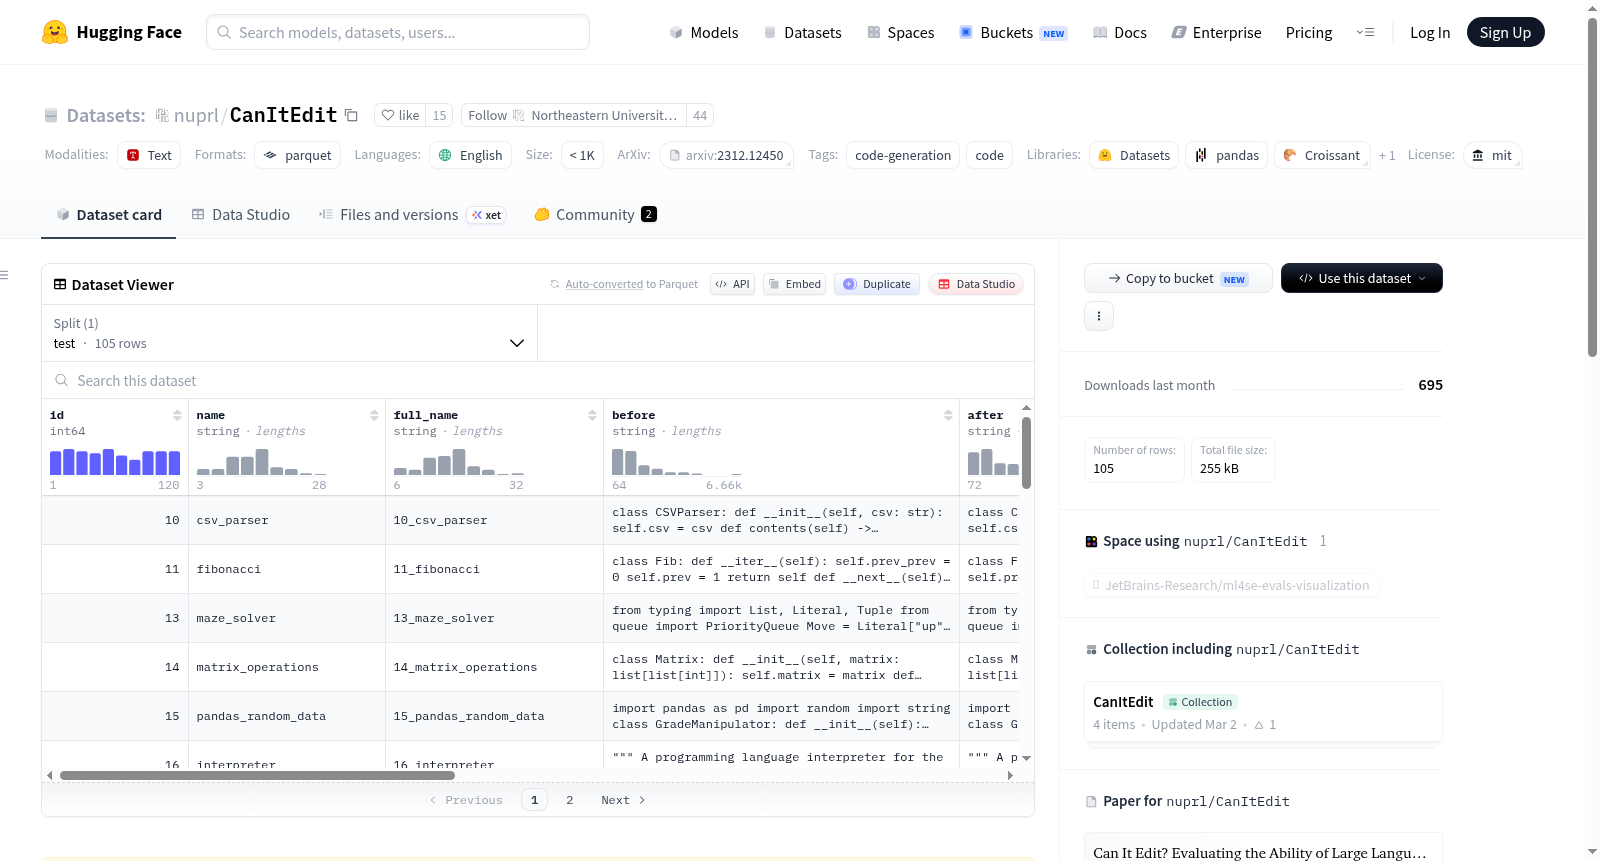Copy dataset to bucket
The width and height of the screenshot is (1600, 861).
click(1178, 278)
